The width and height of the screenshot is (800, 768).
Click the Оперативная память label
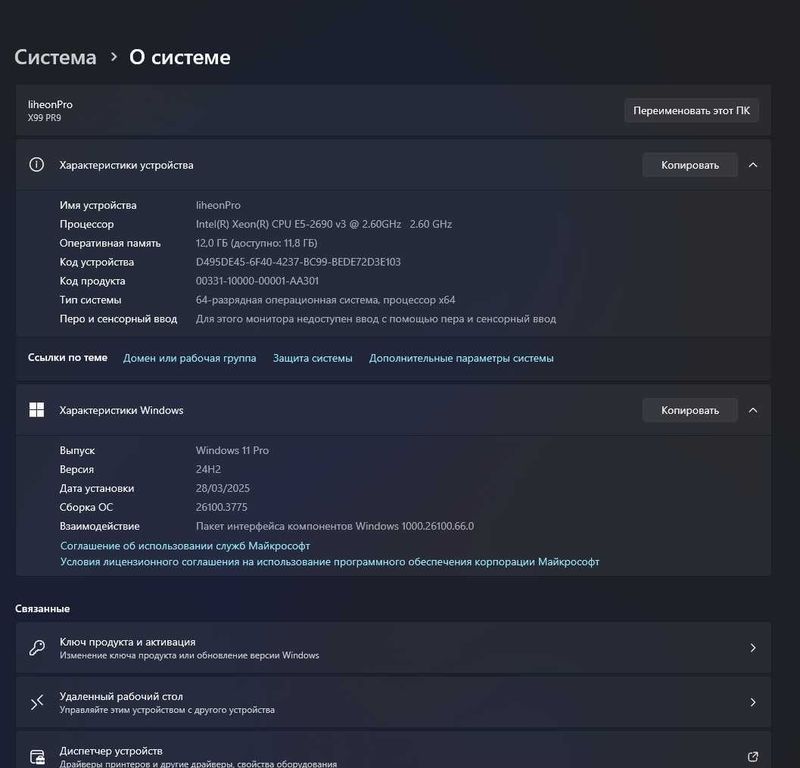pos(110,243)
